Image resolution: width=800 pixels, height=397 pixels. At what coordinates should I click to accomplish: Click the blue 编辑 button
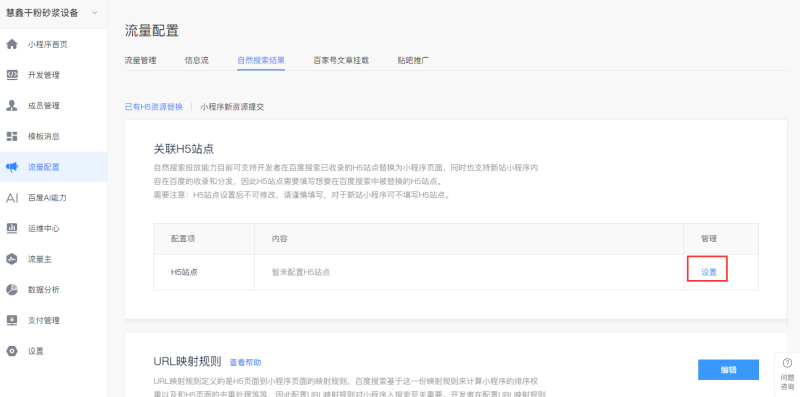728,370
